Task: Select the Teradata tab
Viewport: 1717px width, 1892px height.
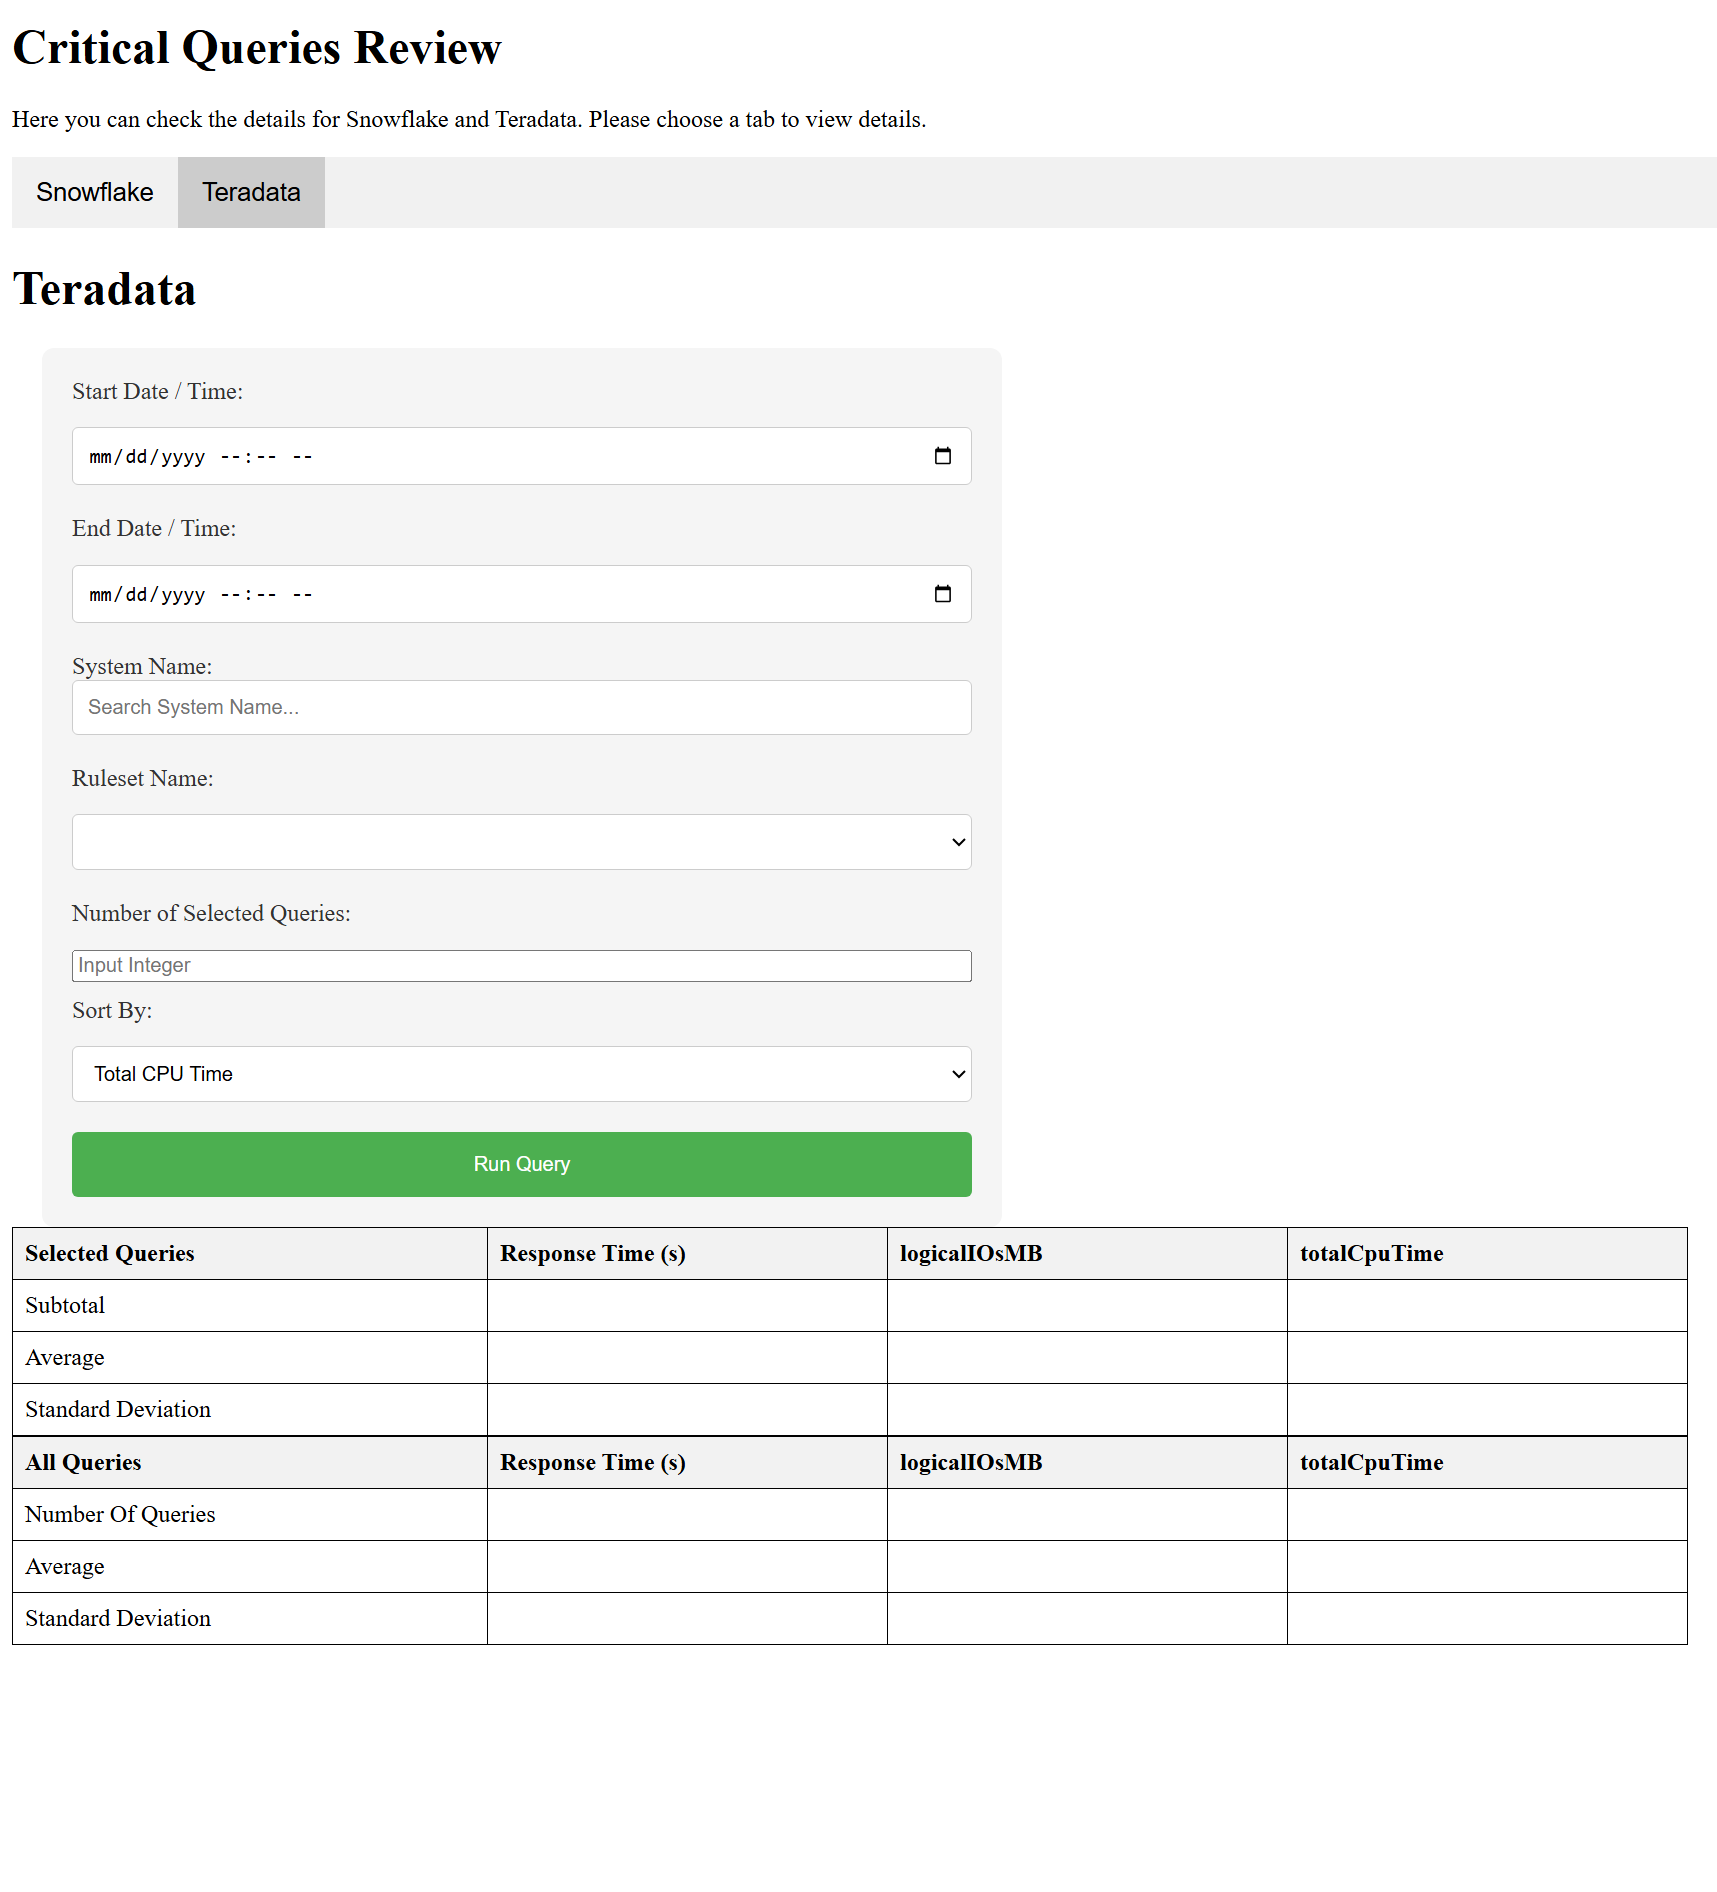Action: pos(251,192)
